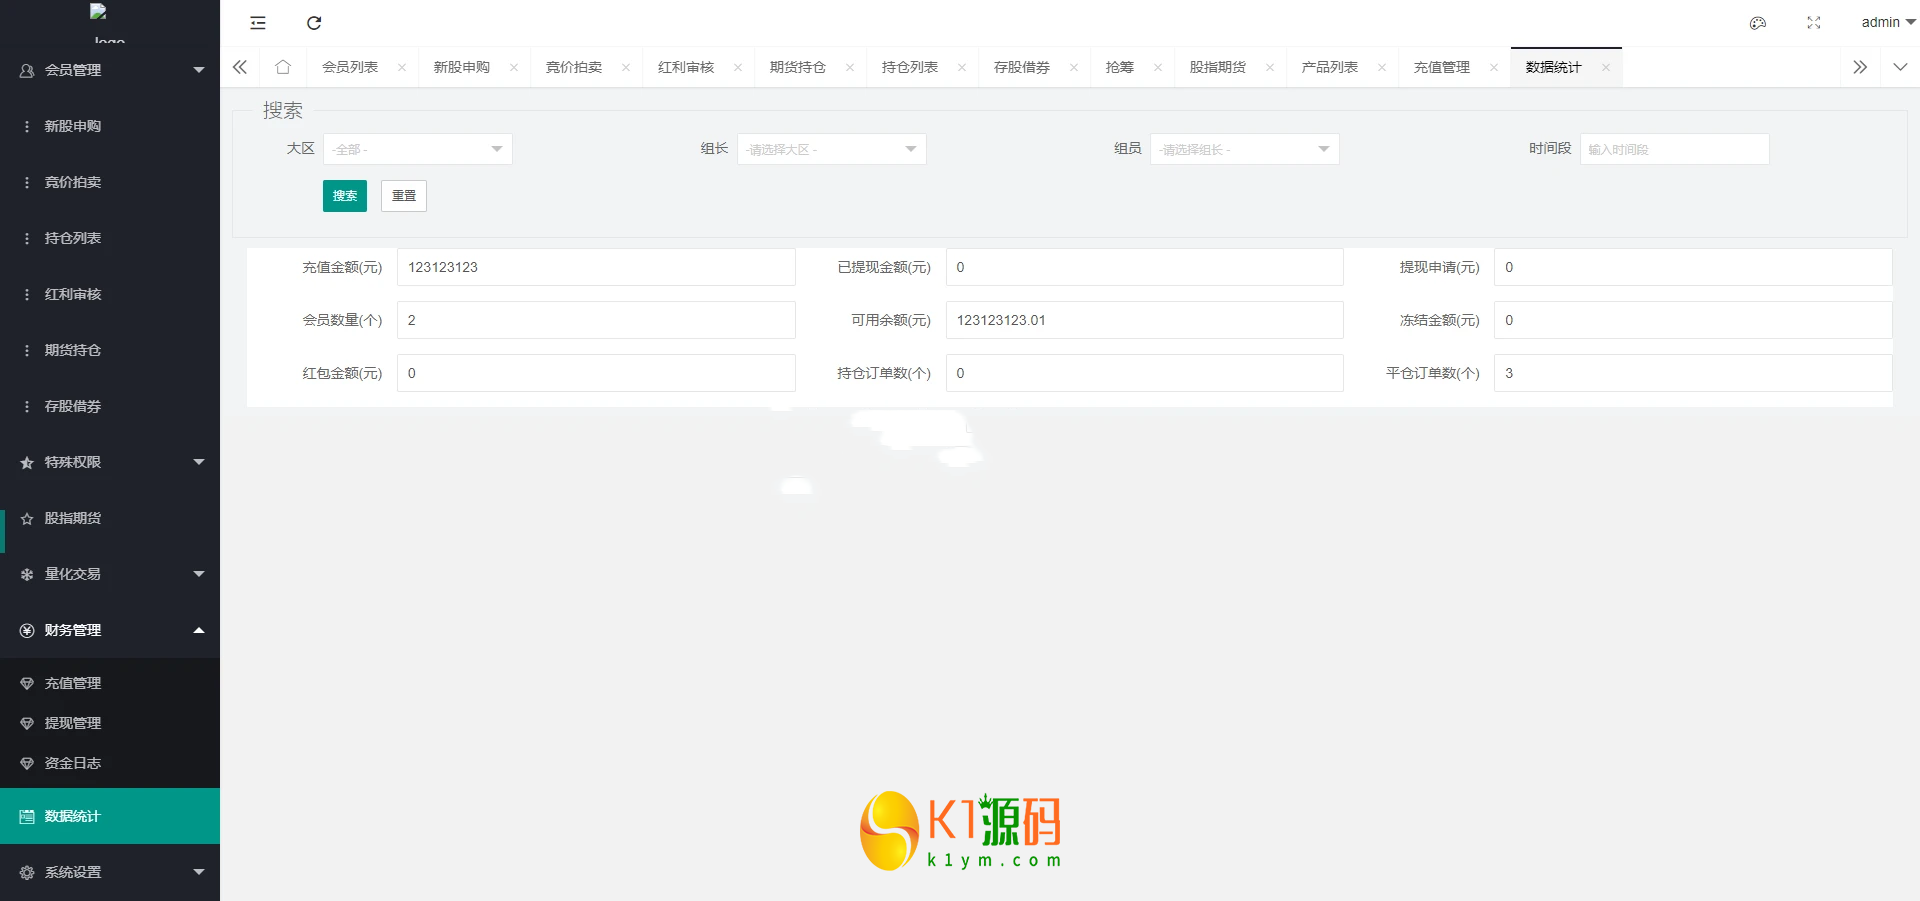
Task: Collapse the 财务管理 sidebar menu
Action: point(110,630)
